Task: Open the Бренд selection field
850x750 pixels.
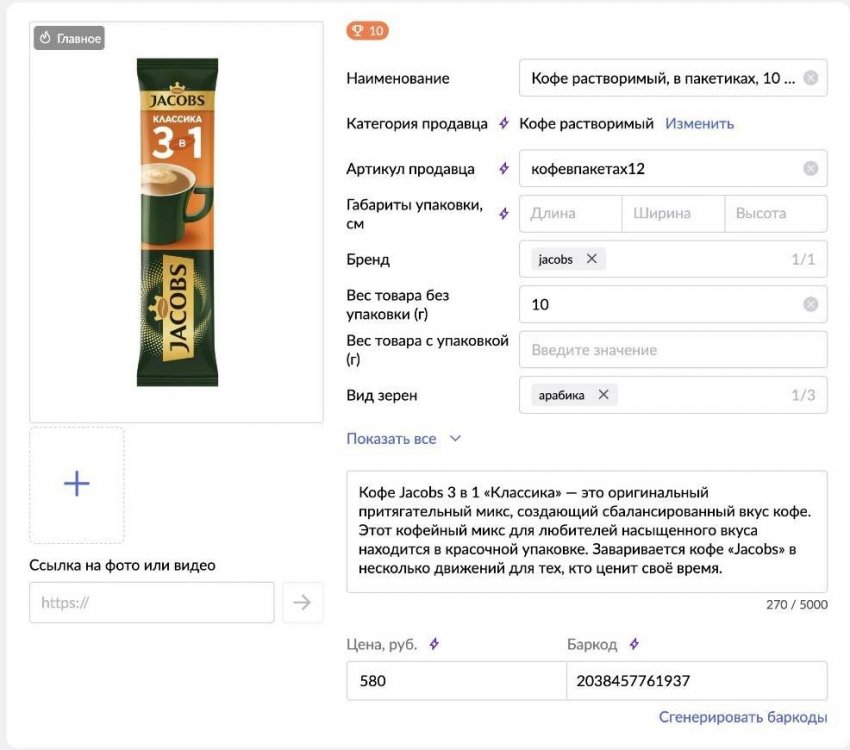Action: 700,259
